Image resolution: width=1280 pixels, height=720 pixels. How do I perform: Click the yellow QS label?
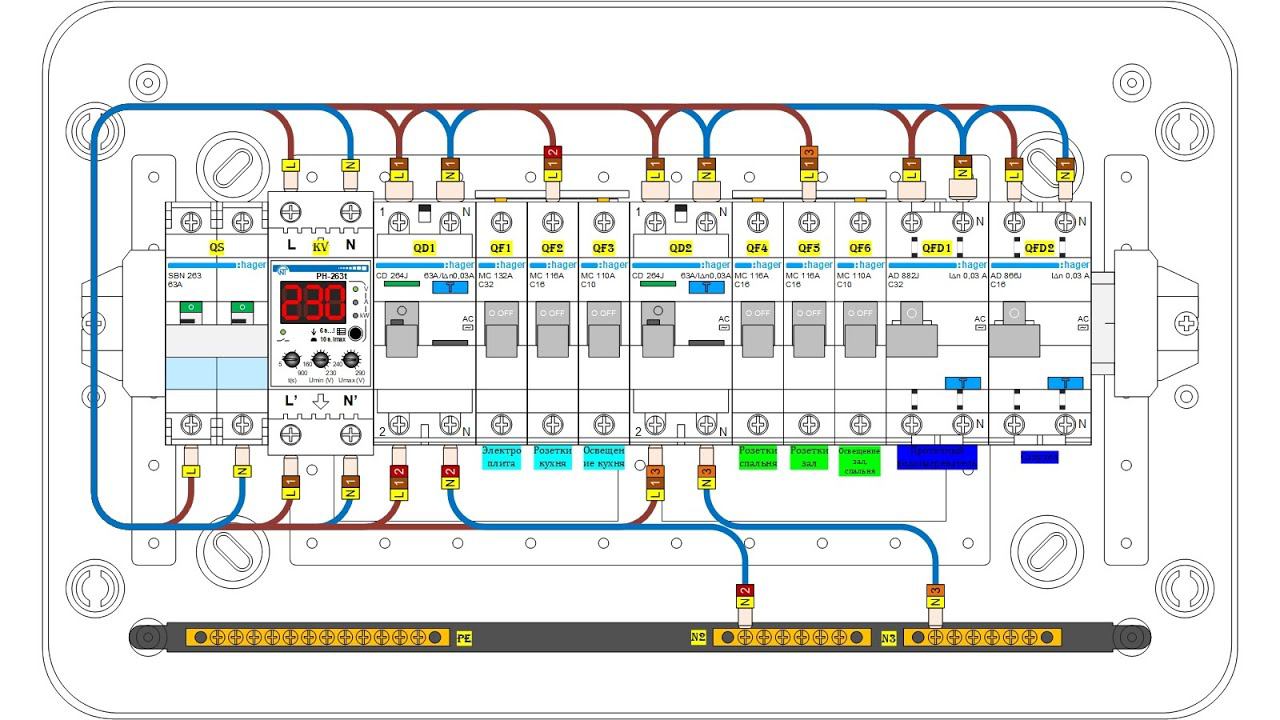(216, 246)
